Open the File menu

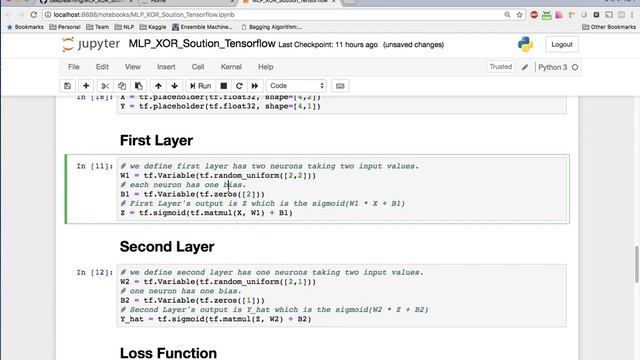coord(74,67)
